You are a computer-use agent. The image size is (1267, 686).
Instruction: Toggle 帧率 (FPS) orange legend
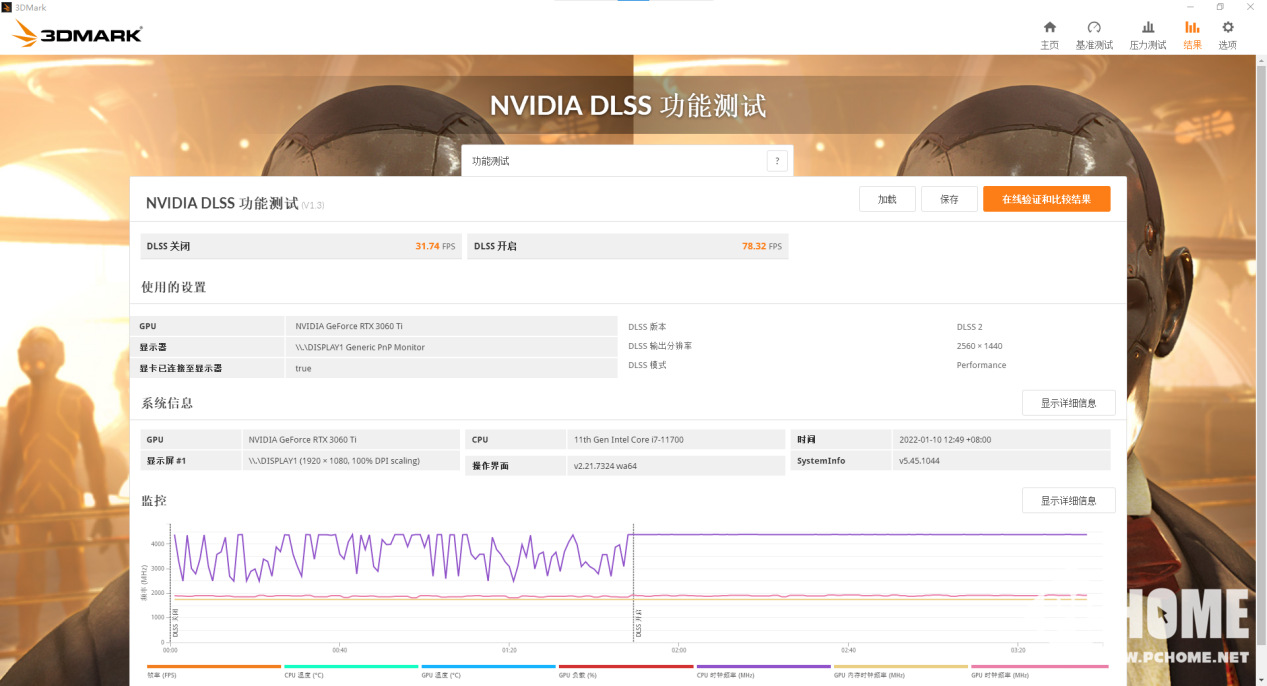pyautogui.click(x=213, y=671)
